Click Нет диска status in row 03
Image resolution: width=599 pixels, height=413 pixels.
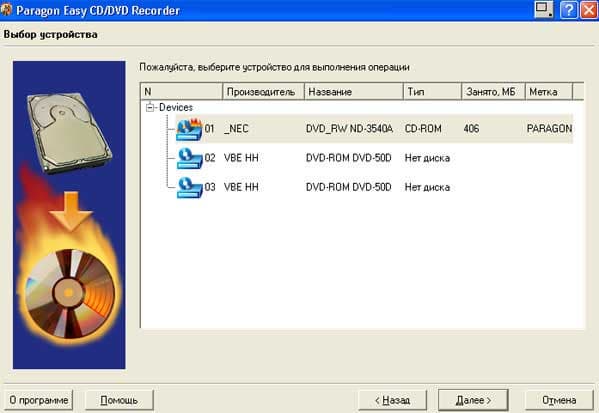point(427,187)
